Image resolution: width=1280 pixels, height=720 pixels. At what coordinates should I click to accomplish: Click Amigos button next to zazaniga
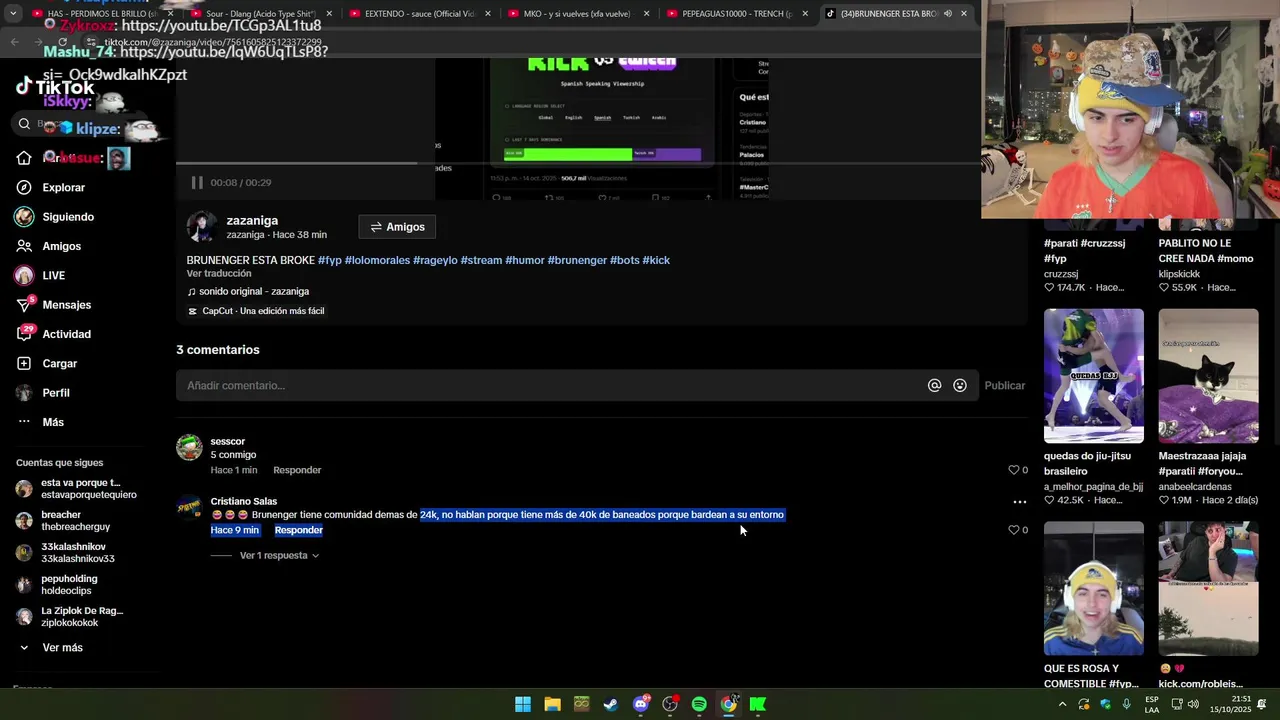(397, 227)
